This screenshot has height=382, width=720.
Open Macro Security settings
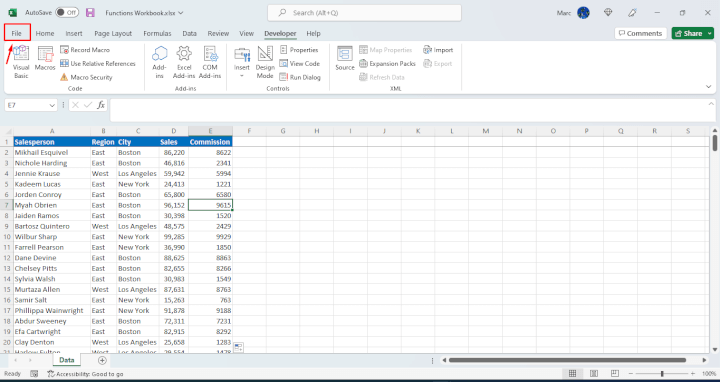tap(86, 77)
